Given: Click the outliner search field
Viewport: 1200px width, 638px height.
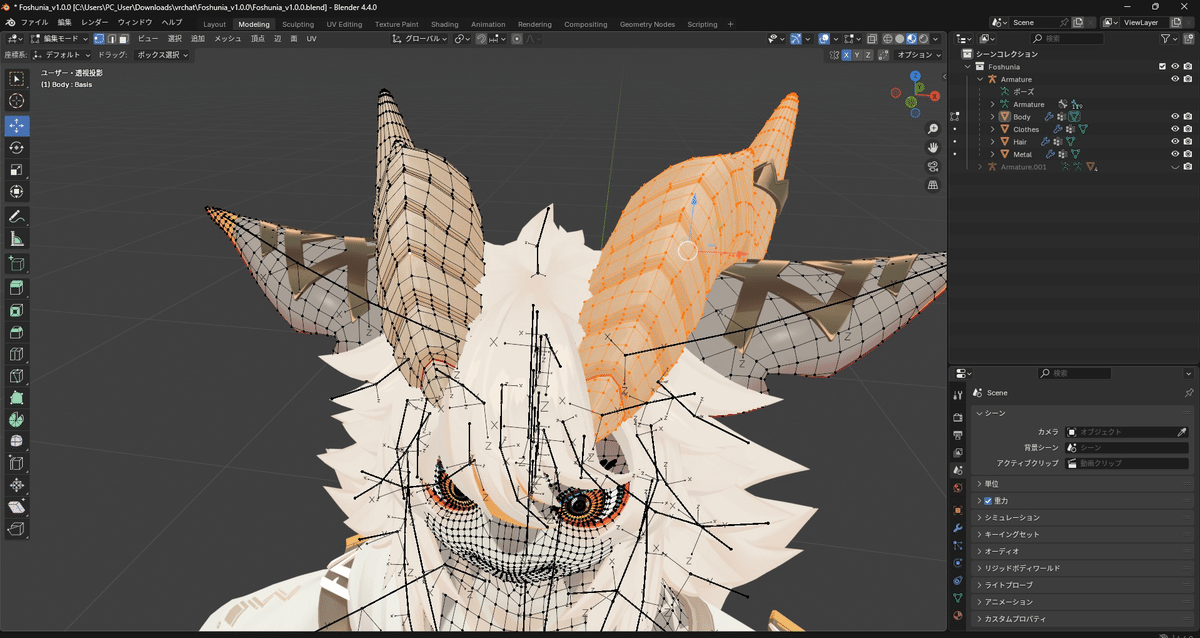Looking at the screenshot, I should pyautogui.click(x=1066, y=39).
